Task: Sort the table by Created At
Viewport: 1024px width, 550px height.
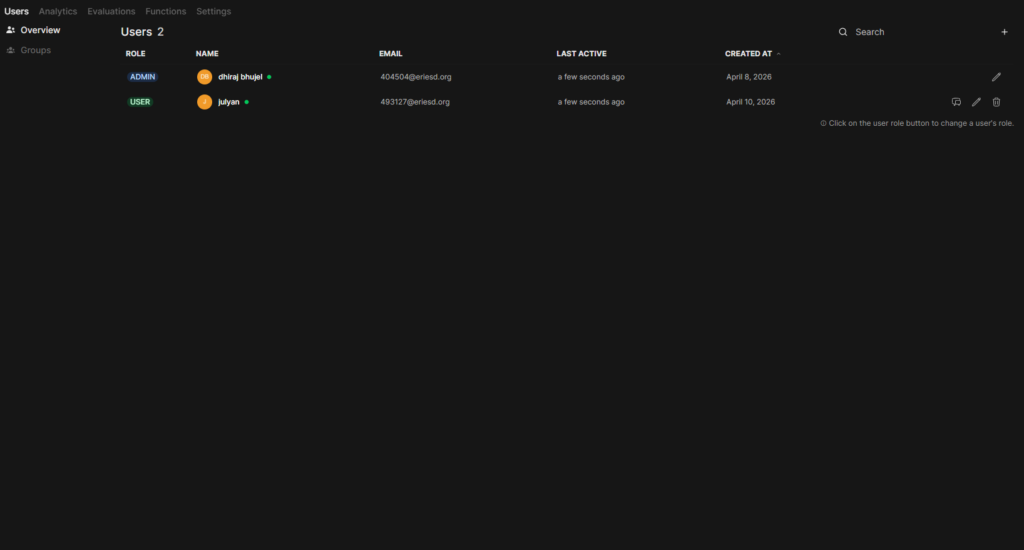Action: (x=749, y=54)
